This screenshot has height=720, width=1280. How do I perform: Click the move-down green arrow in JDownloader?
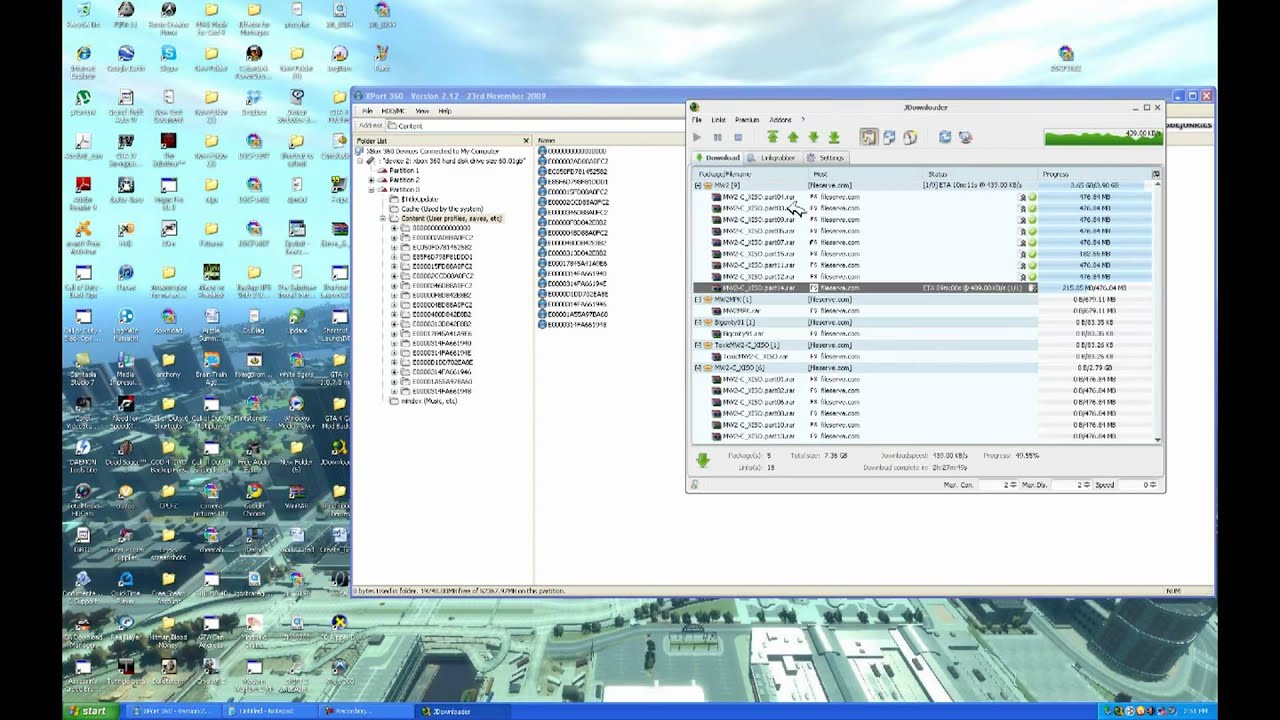coord(813,137)
